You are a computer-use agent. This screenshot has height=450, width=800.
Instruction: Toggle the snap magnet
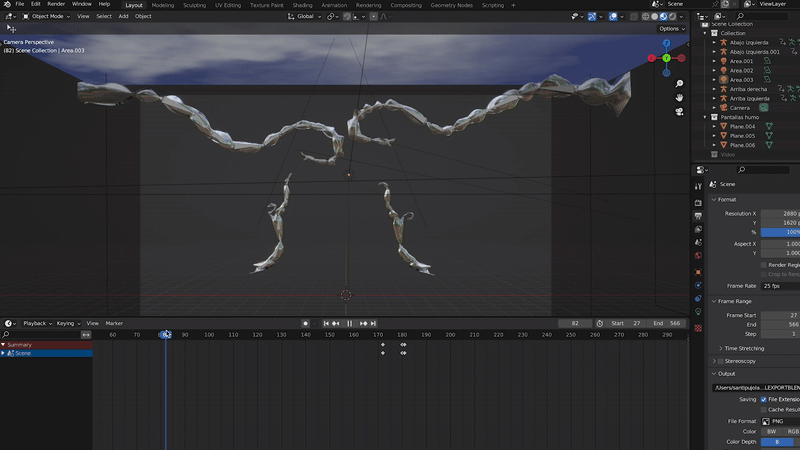[347, 16]
